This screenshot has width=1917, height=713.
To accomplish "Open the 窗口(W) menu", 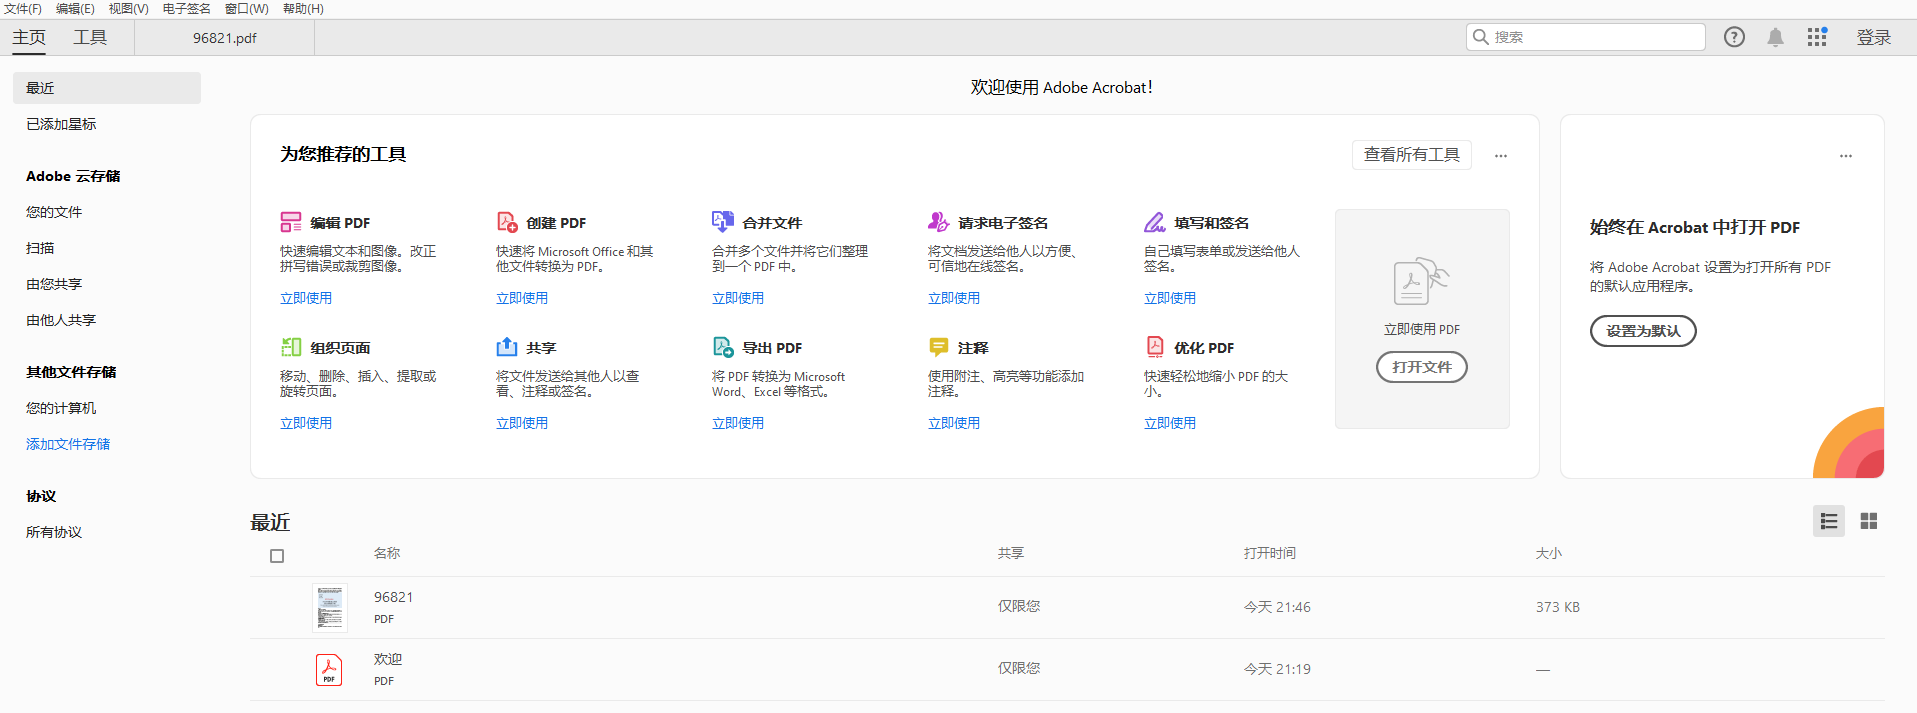I will 247,9.
